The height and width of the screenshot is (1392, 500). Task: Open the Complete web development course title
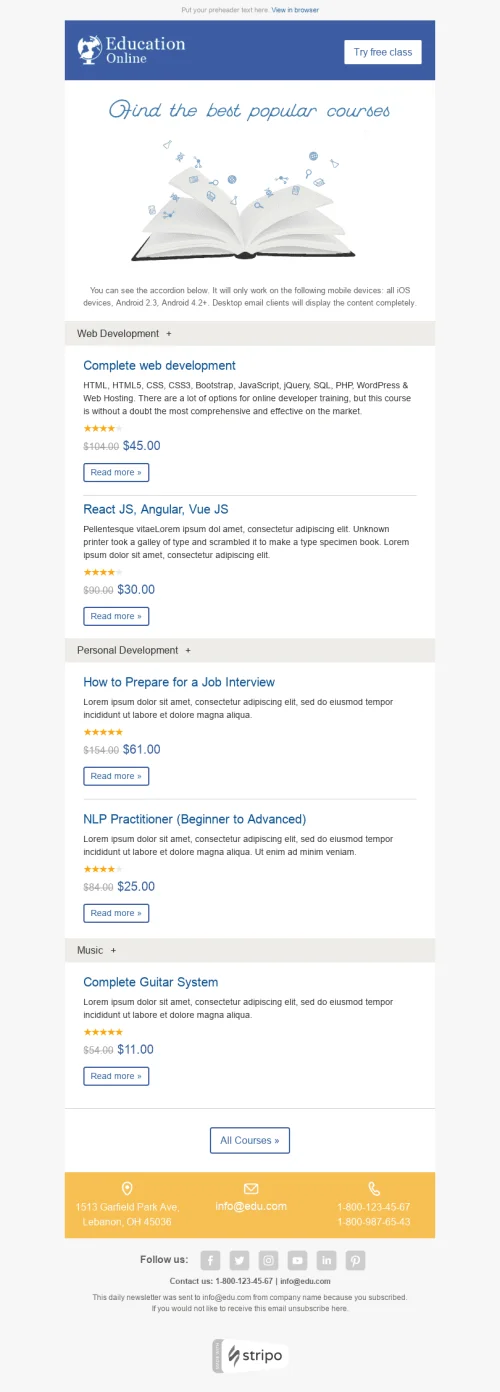(x=160, y=366)
